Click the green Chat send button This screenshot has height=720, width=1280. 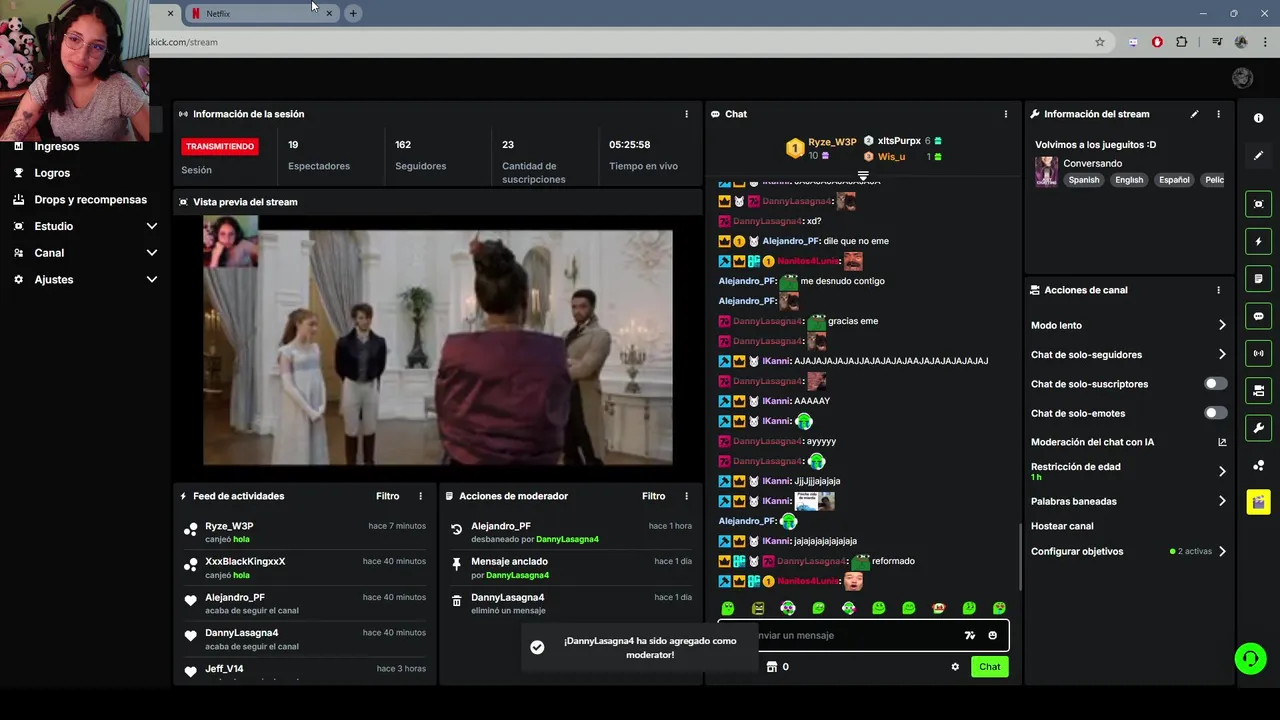pyautogui.click(x=989, y=667)
